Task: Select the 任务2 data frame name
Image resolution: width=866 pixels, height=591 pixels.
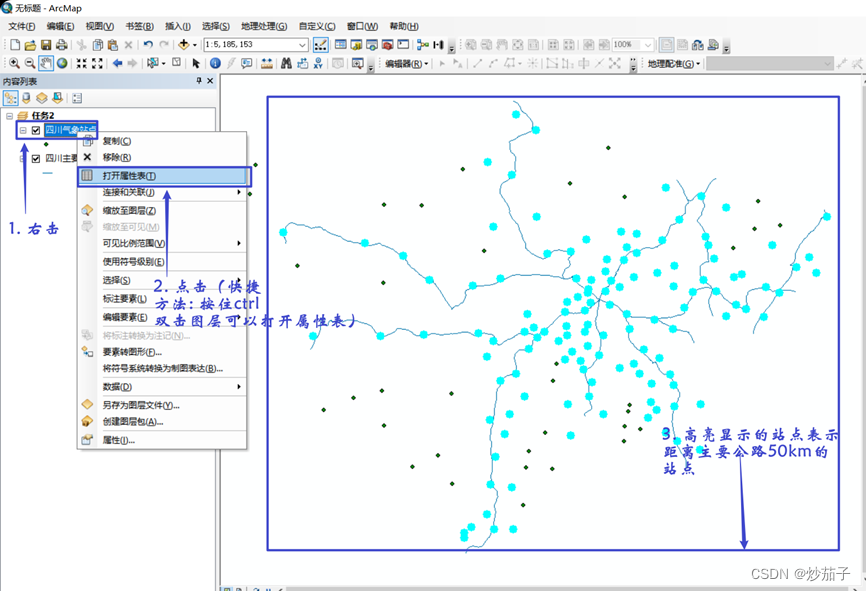Action: coord(43,116)
